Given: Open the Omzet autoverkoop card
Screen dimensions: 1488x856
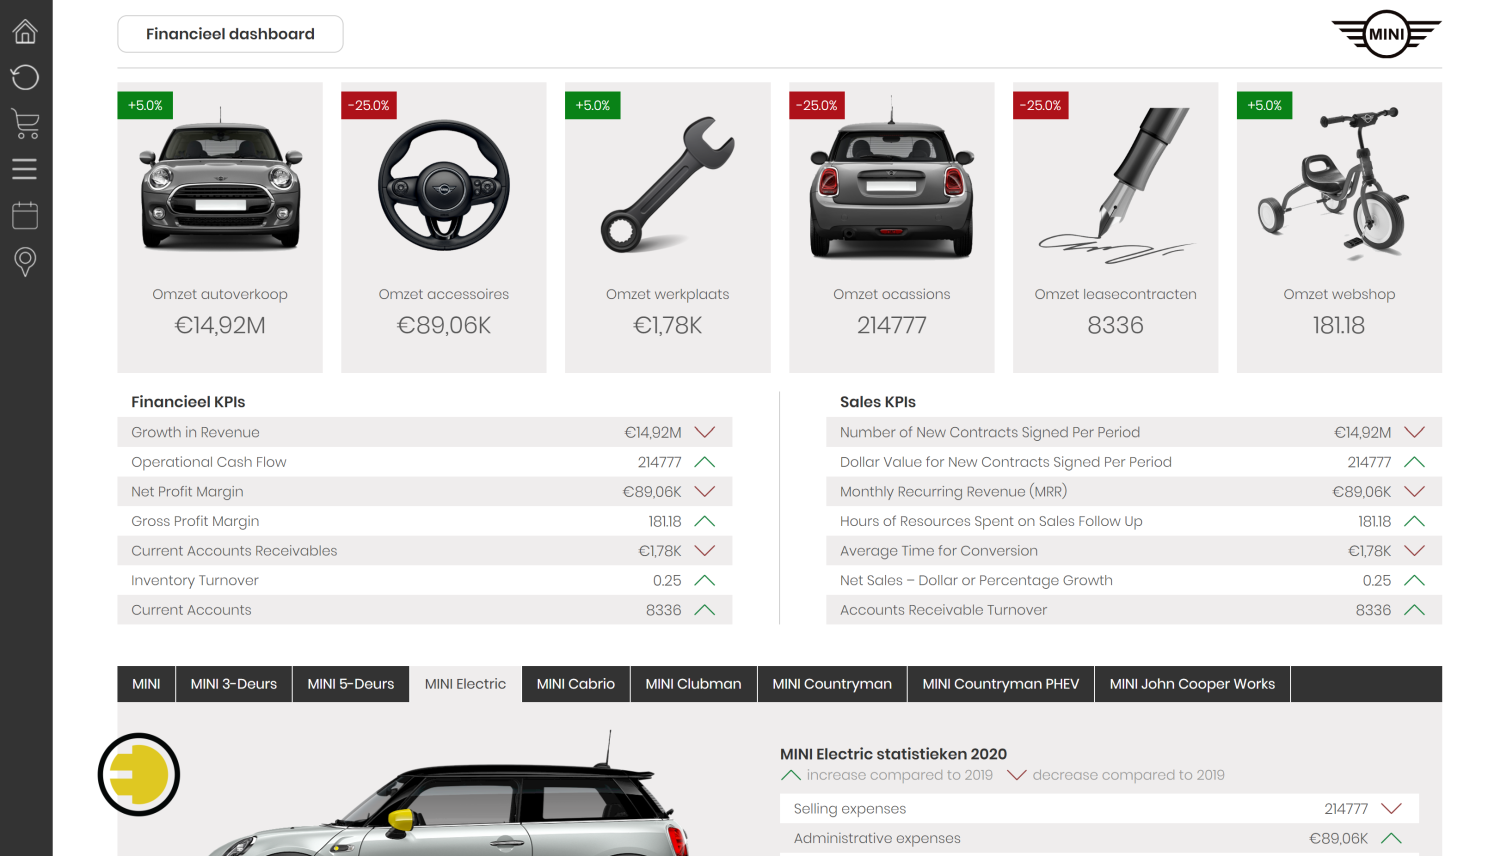Looking at the screenshot, I should (x=220, y=228).
